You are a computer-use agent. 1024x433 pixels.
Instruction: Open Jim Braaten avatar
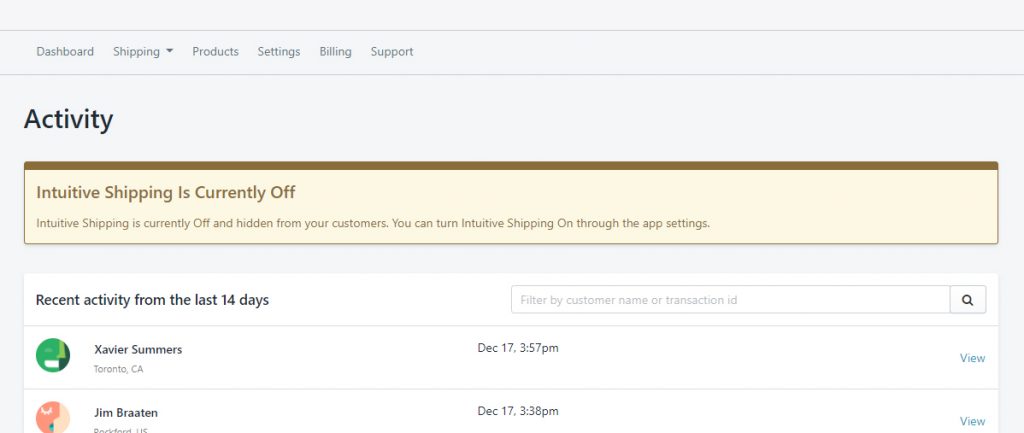[53, 417]
